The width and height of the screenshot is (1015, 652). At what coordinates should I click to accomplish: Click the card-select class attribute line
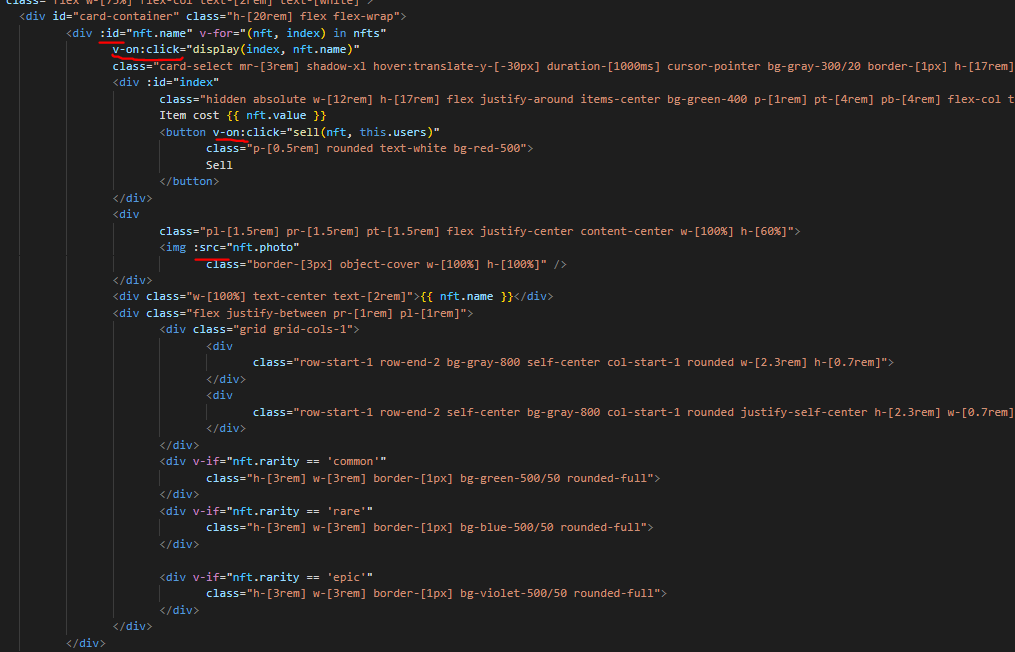coord(563,66)
